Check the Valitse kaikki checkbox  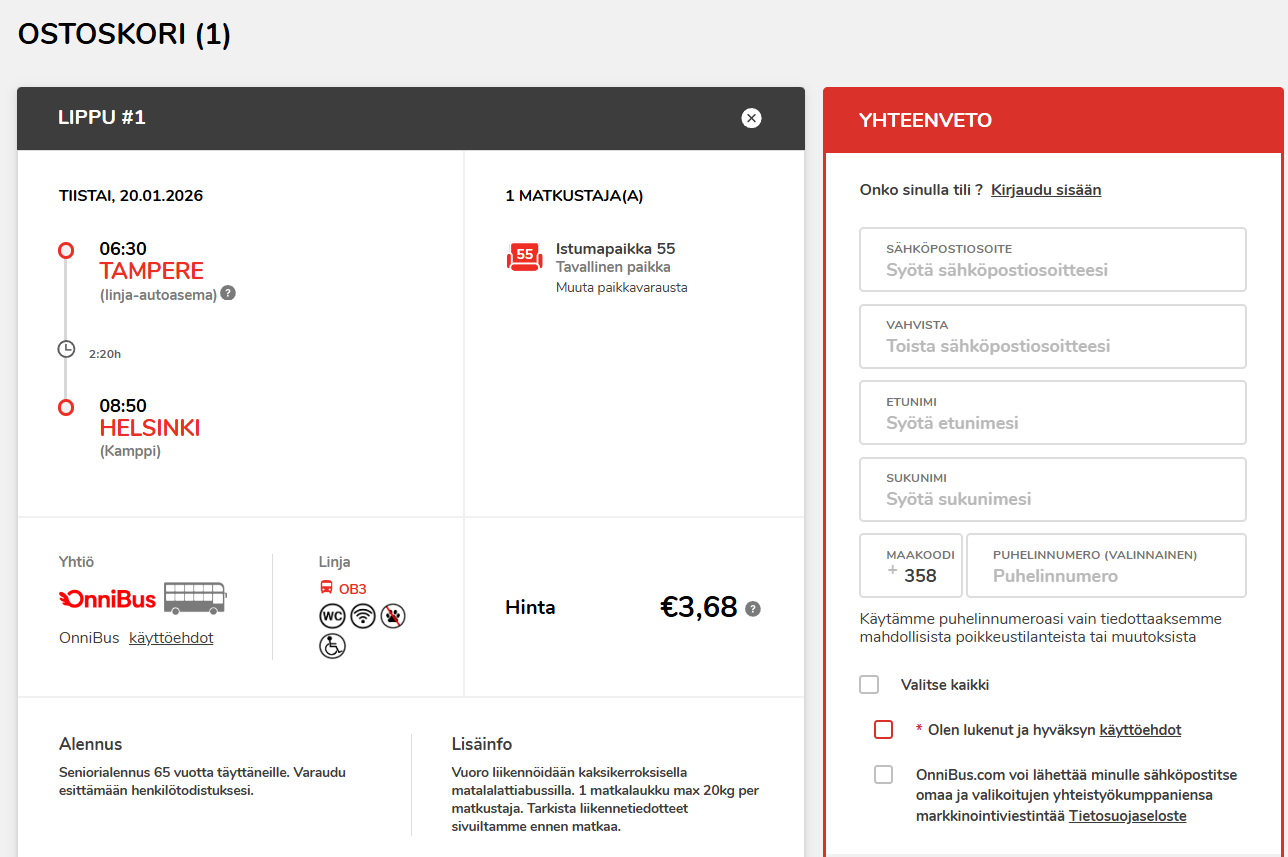tap(869, 684)
